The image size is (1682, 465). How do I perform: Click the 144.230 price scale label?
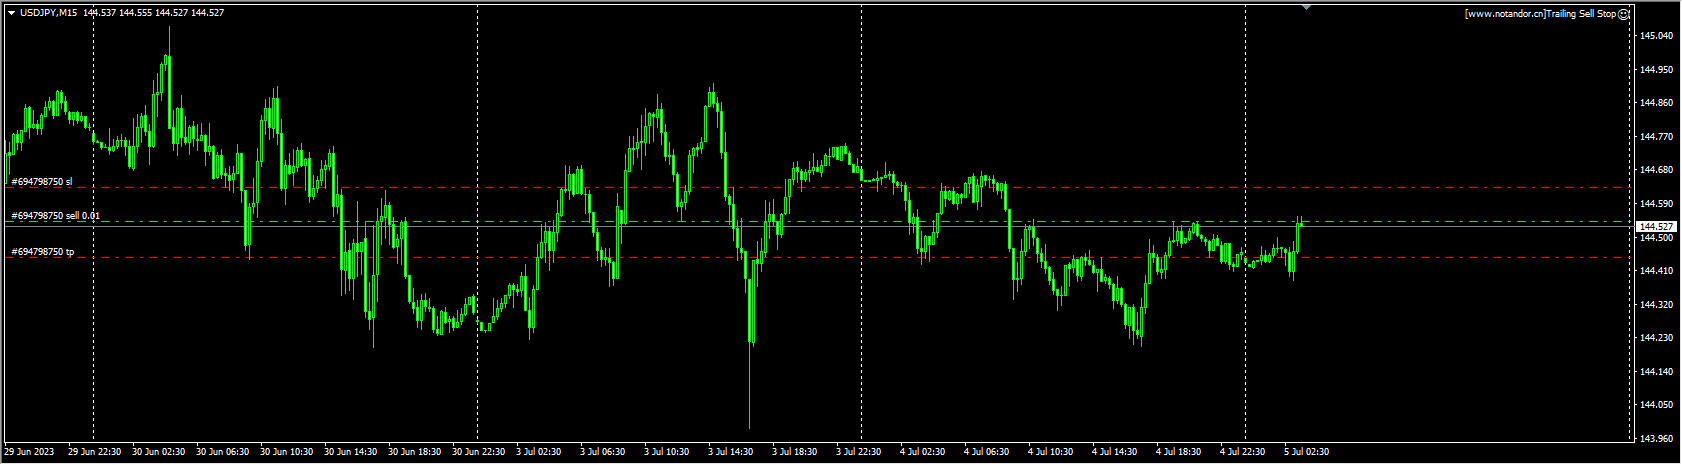click(1657, 338)
